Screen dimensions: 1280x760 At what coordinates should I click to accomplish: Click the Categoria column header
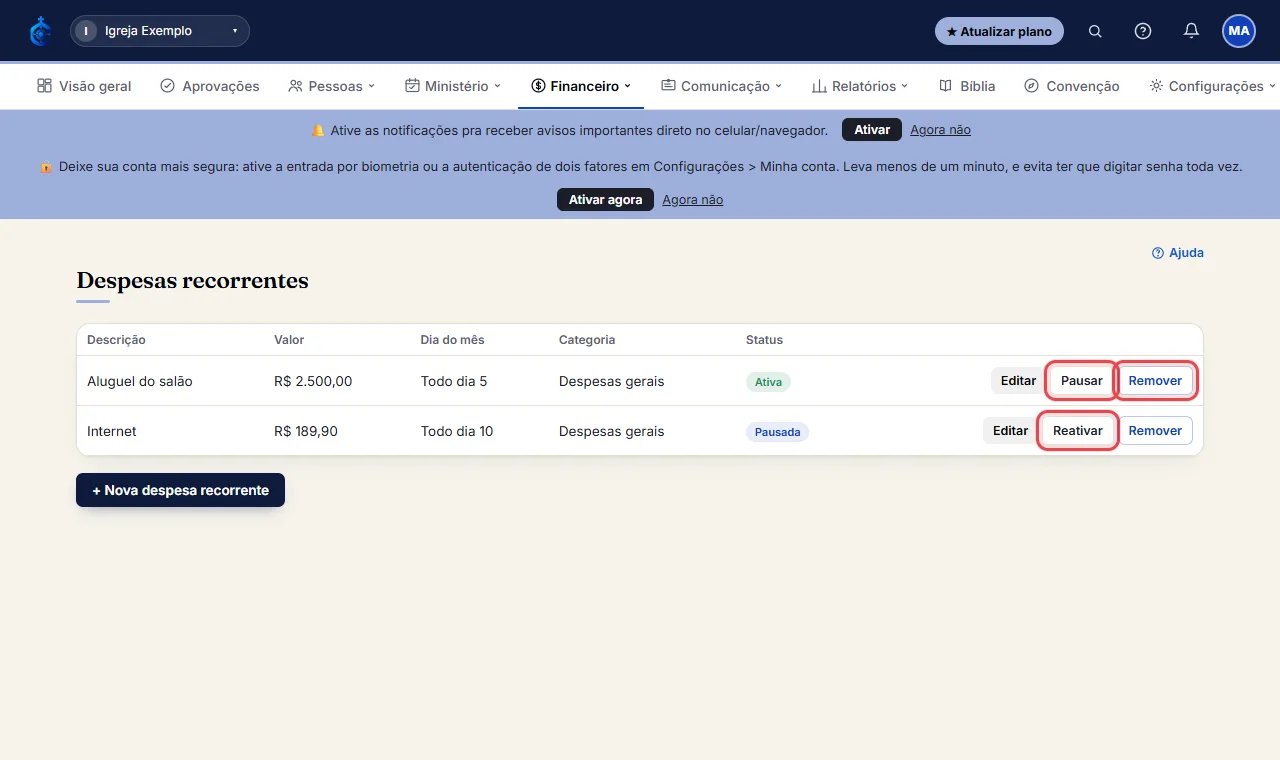[x=587, y=340]
